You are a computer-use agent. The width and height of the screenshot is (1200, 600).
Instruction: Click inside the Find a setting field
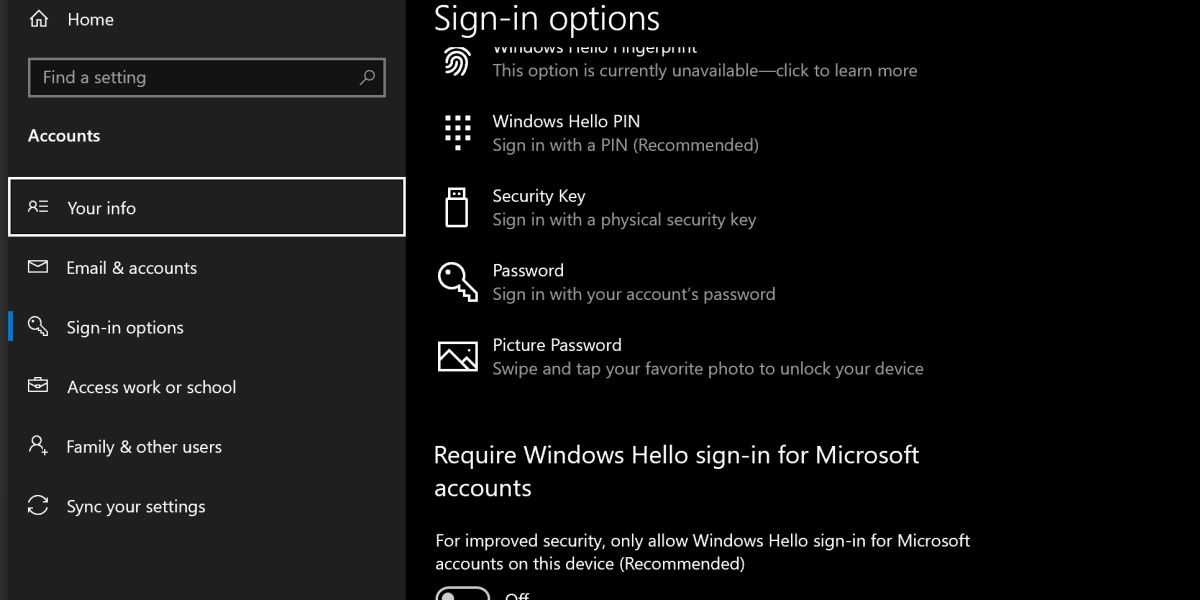pyautogui.click(x=180, y=77)
